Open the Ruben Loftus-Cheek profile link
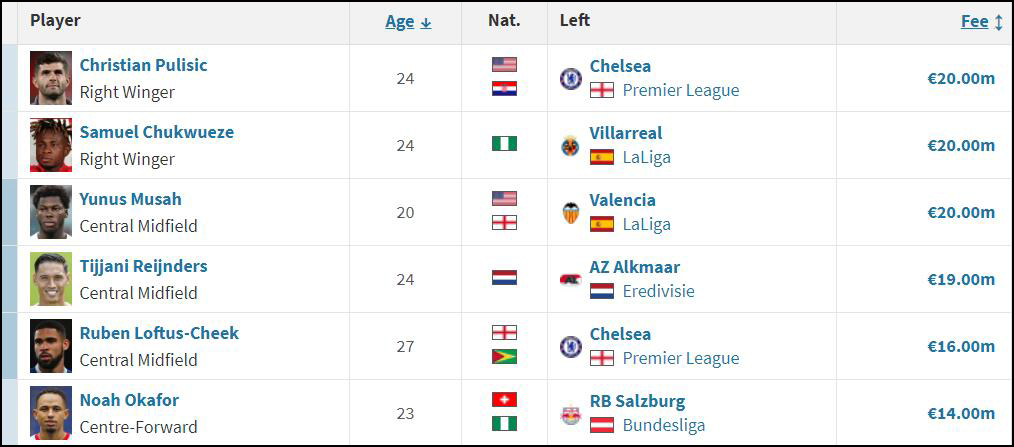 pos(159,333)
